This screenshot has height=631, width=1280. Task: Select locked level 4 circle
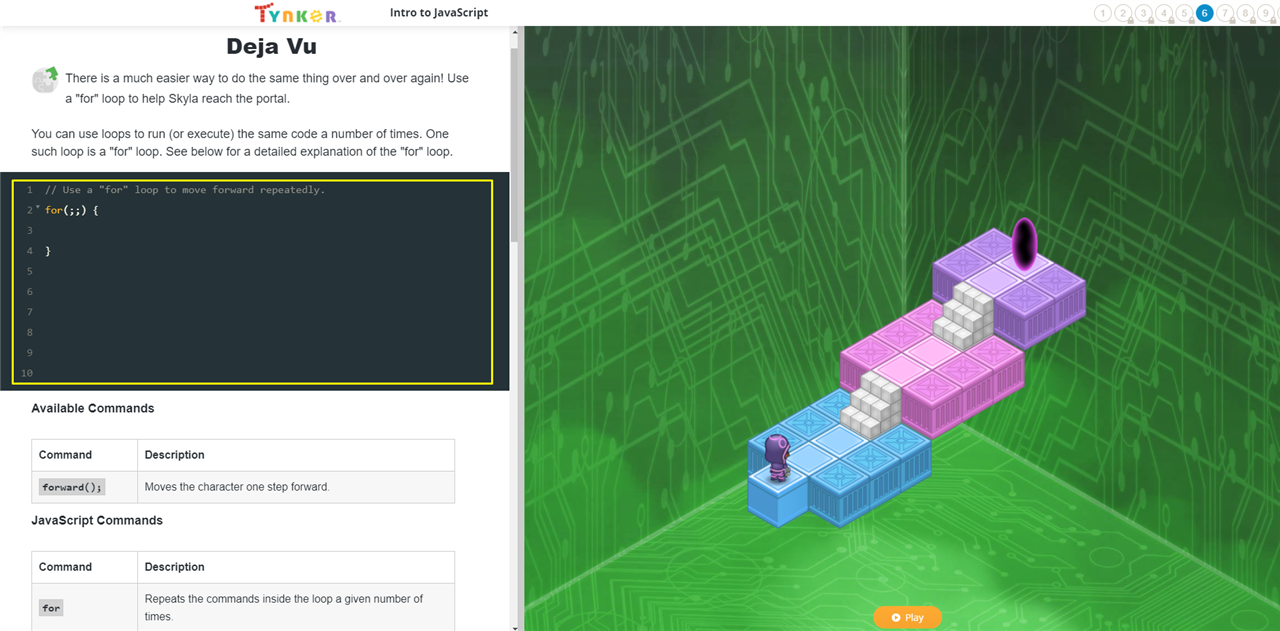(x=1164, y=13)
